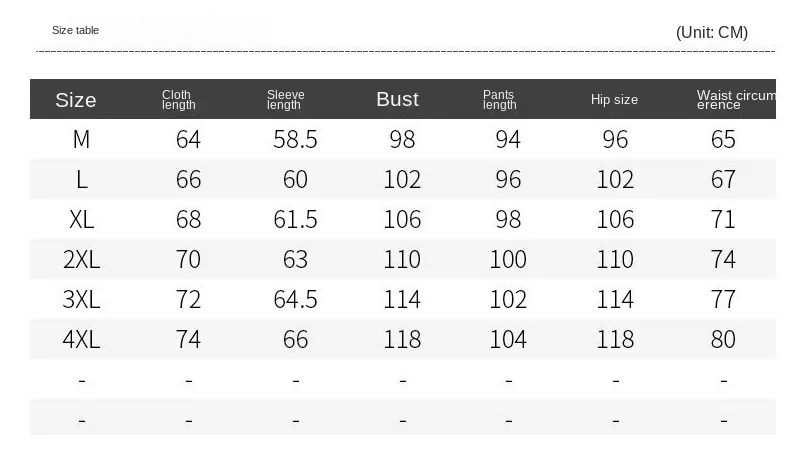The image size is (805, 456).
Task: Click pants length value 100
Action: [508, 259]
